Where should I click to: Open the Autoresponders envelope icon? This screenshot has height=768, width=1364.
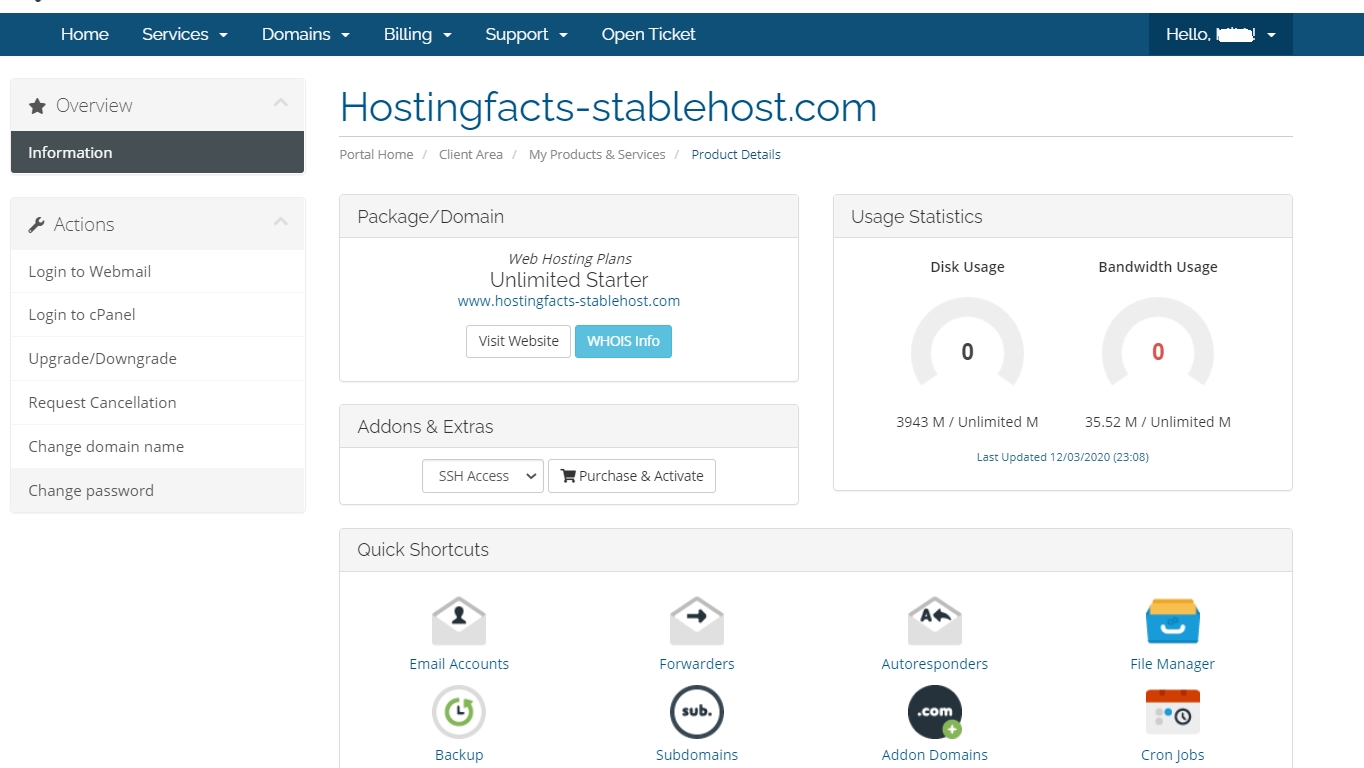coord(935,621)
